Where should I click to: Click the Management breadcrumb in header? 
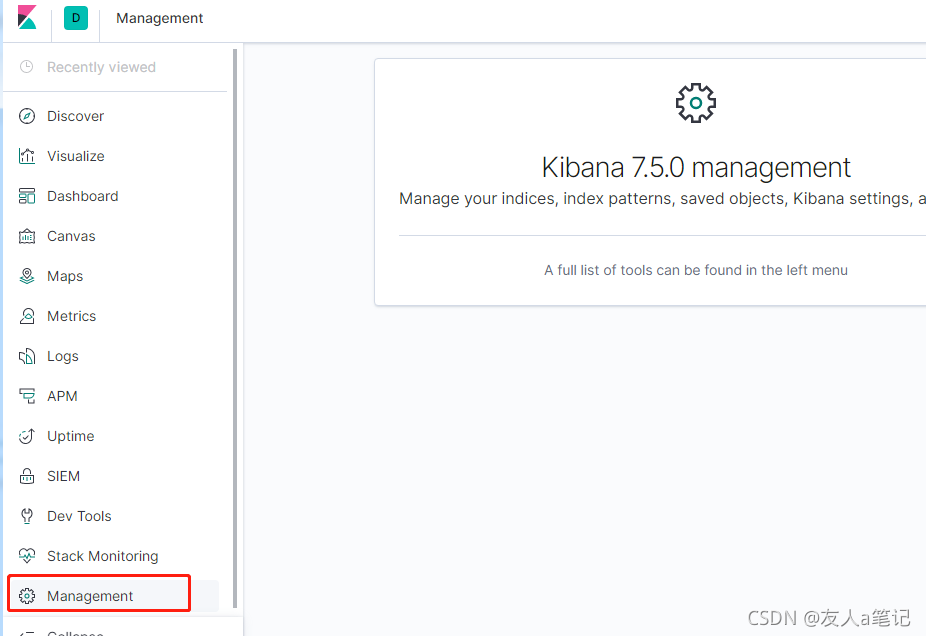[x=159, y=18]
